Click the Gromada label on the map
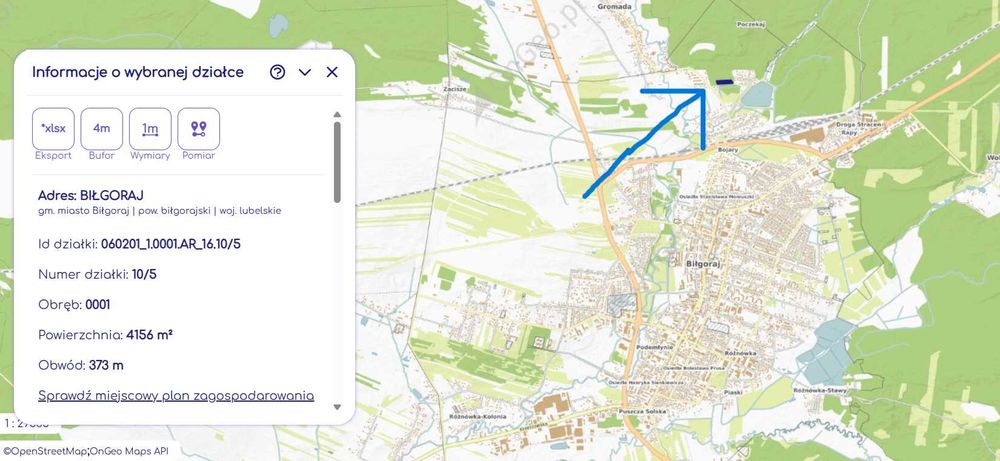This screenshot has width=1000, height=461. (x=614, y=7)
